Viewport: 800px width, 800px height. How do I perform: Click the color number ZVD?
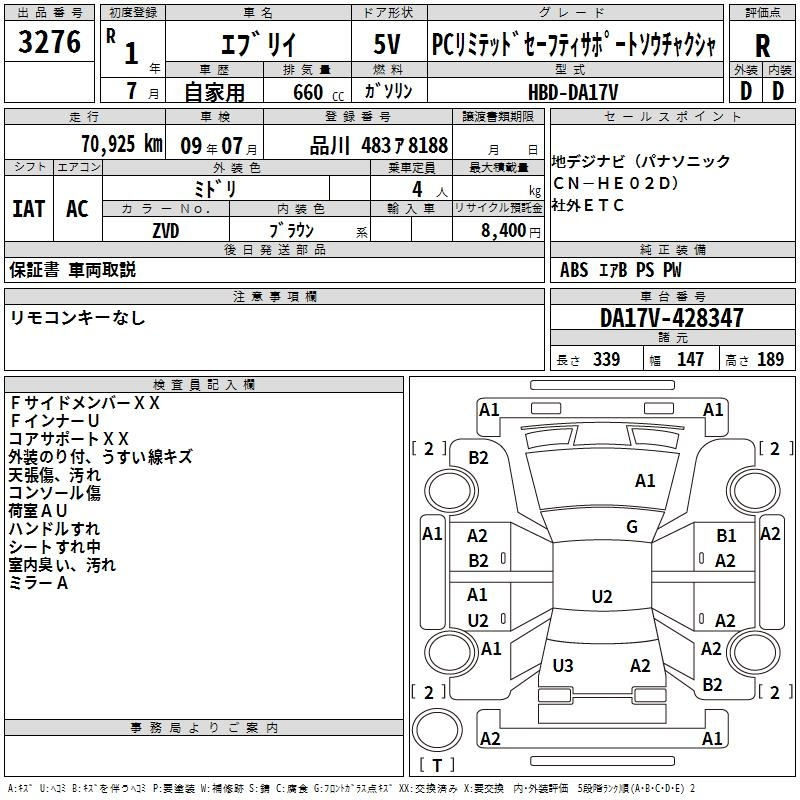coord(166,230)
